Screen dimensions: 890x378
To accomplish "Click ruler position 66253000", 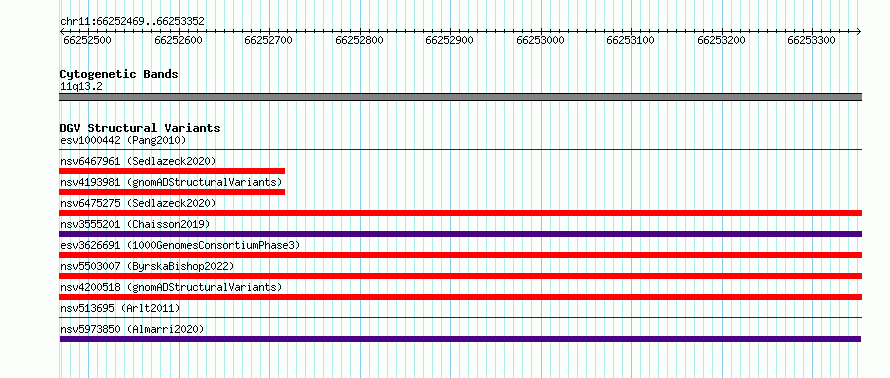I will pyautogui.click(x=540, y=40).
